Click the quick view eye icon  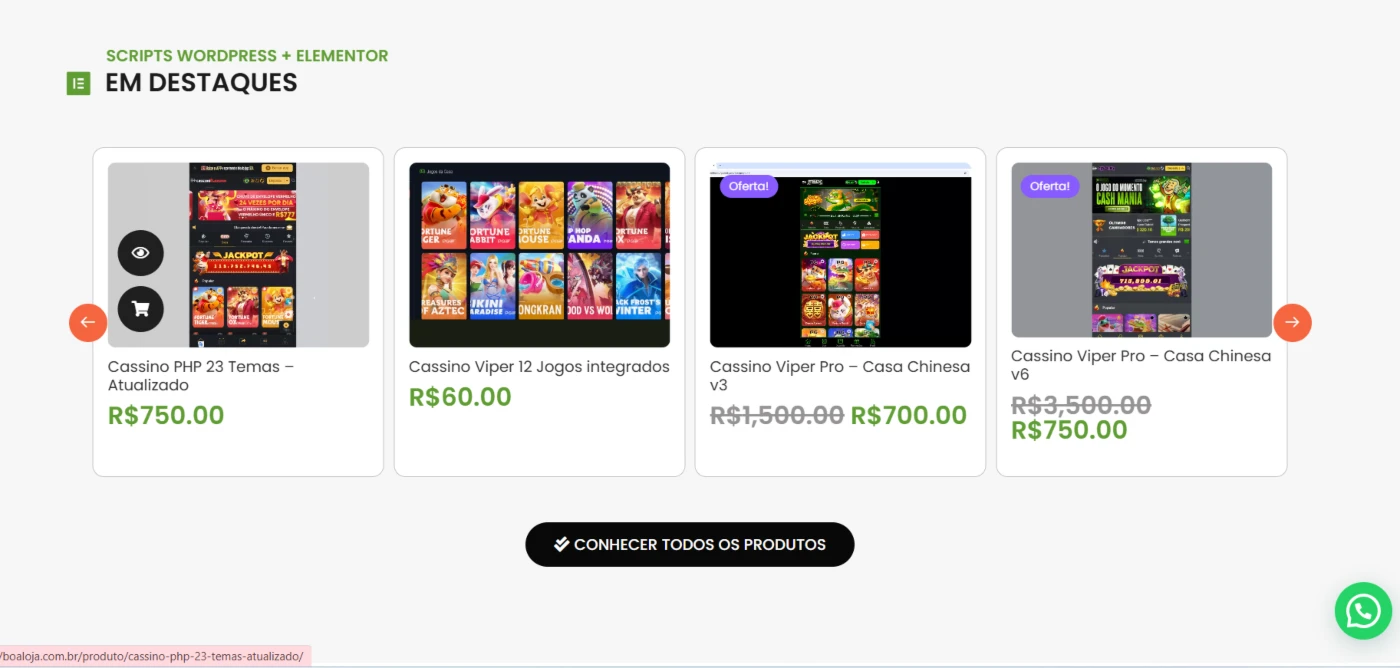click(x=140, y=253)
